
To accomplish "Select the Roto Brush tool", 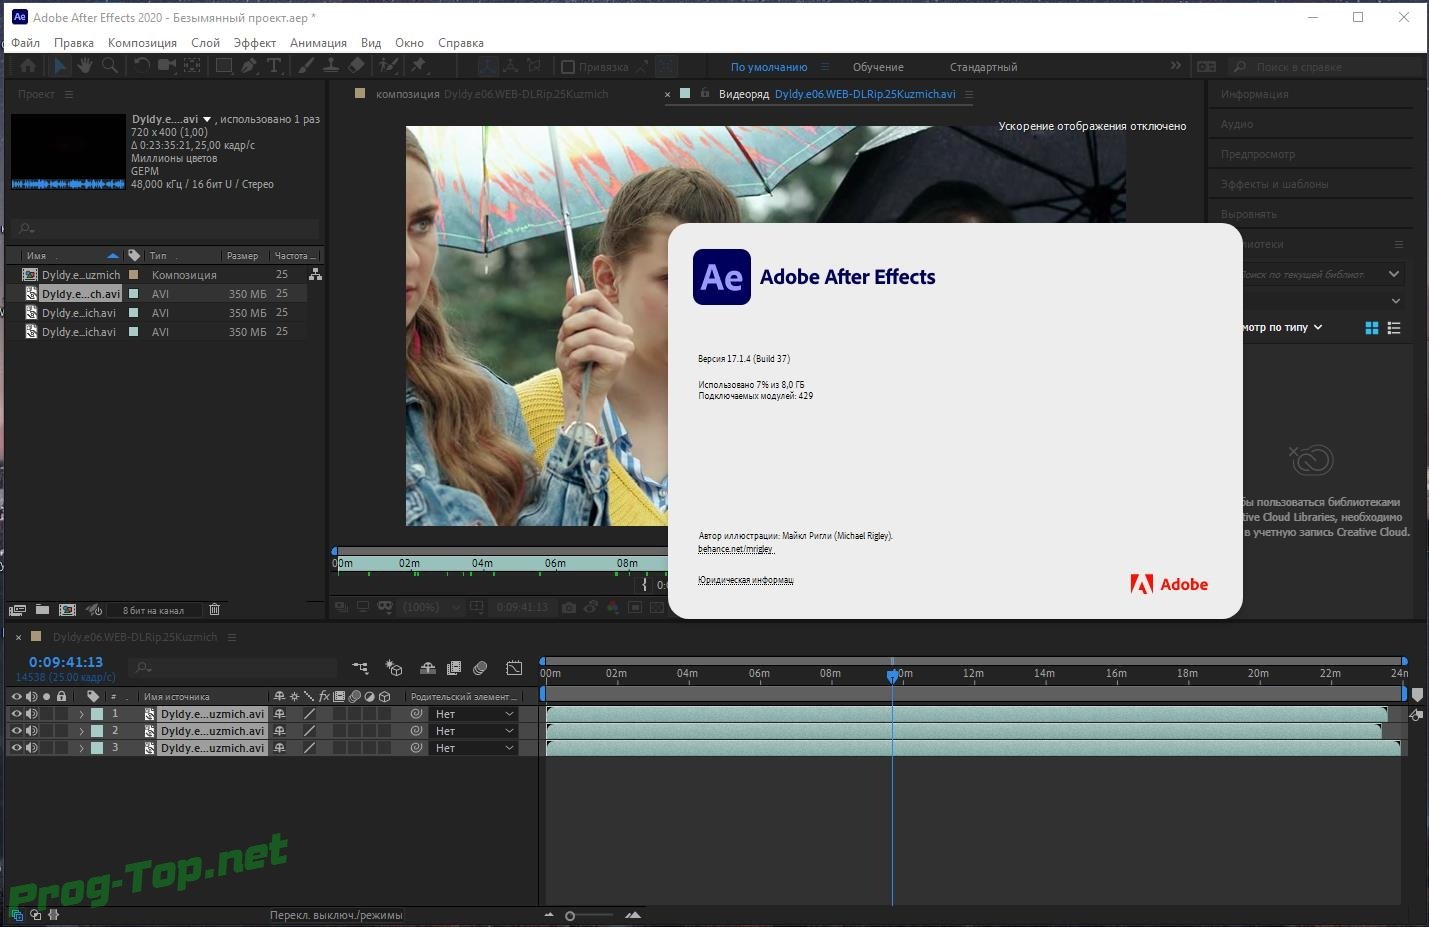I will 388,66.
